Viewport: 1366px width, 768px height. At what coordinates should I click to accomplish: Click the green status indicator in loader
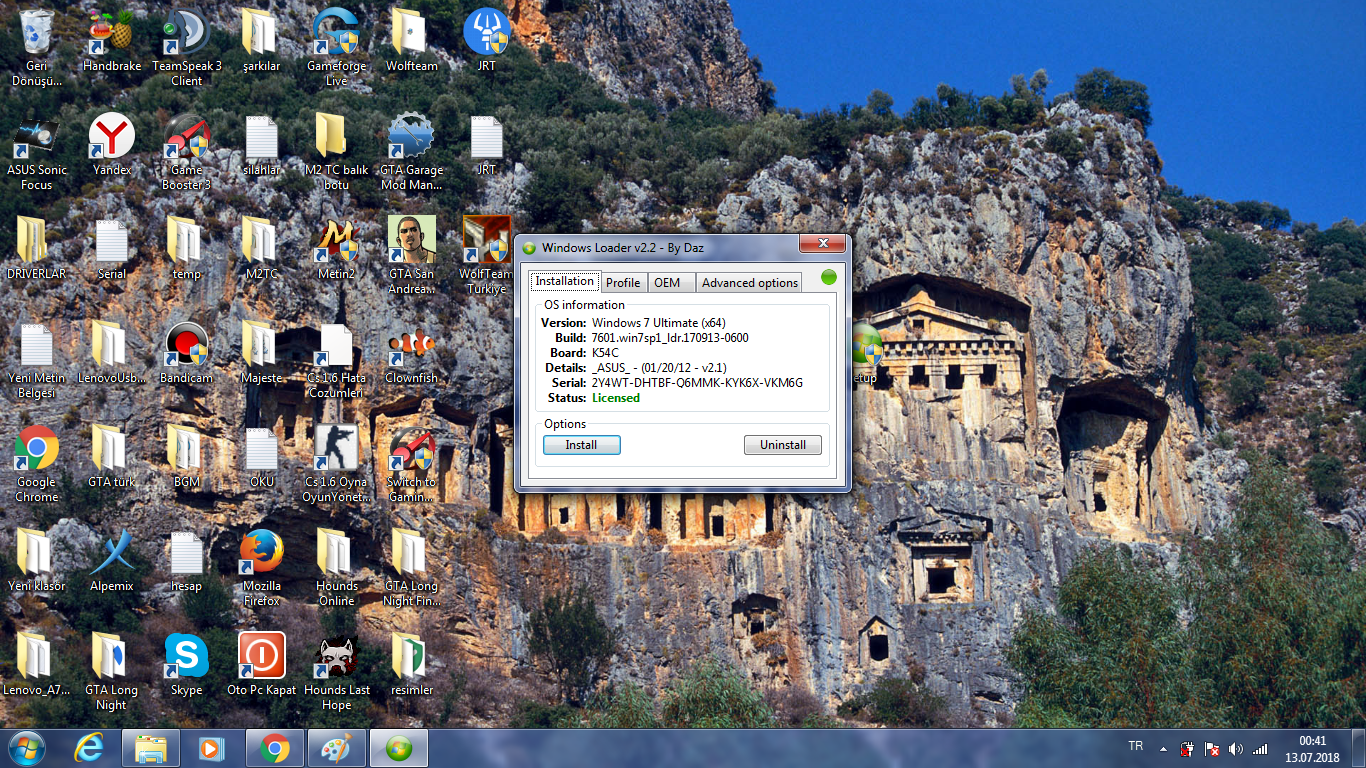[x=829, y=277]
